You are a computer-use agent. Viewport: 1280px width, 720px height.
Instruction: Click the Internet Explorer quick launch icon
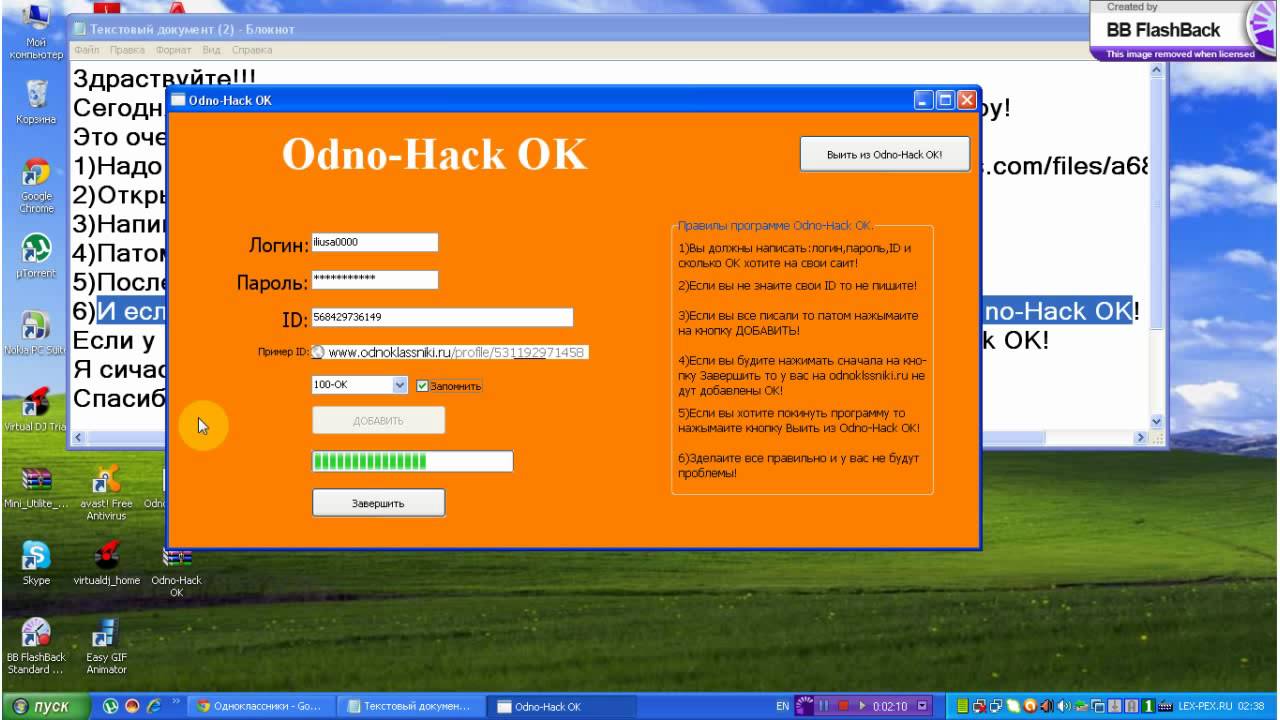pyautogui.click(x=153, y=706)
